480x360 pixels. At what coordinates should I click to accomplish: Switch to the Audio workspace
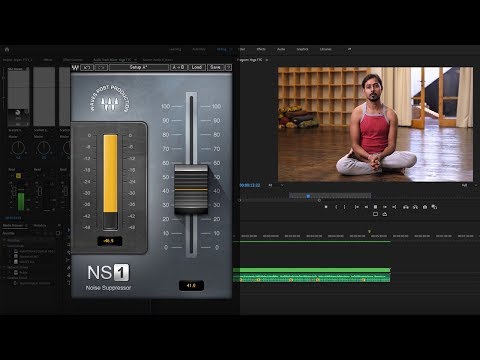pyautogui.click(x=281, y=49)
